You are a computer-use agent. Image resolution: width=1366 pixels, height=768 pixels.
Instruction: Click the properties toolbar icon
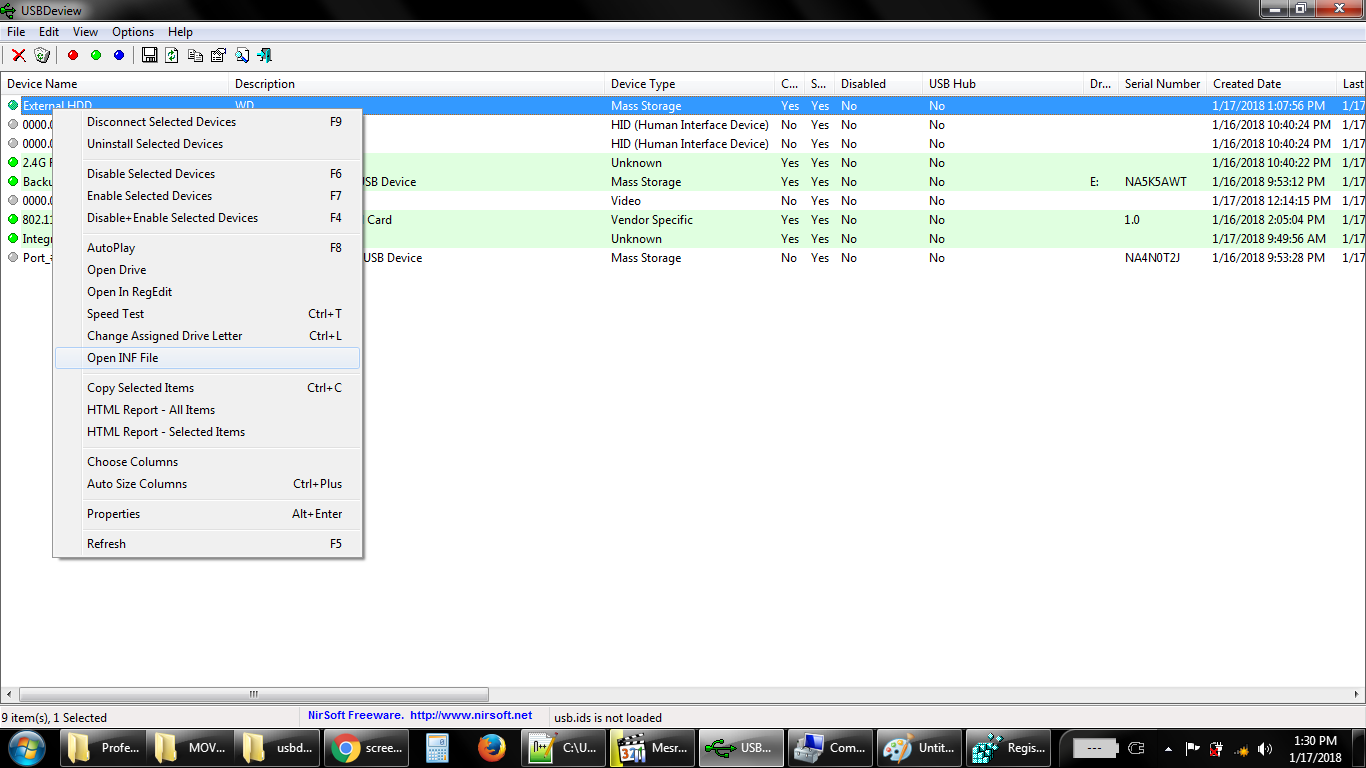click(x=218, y=55)
